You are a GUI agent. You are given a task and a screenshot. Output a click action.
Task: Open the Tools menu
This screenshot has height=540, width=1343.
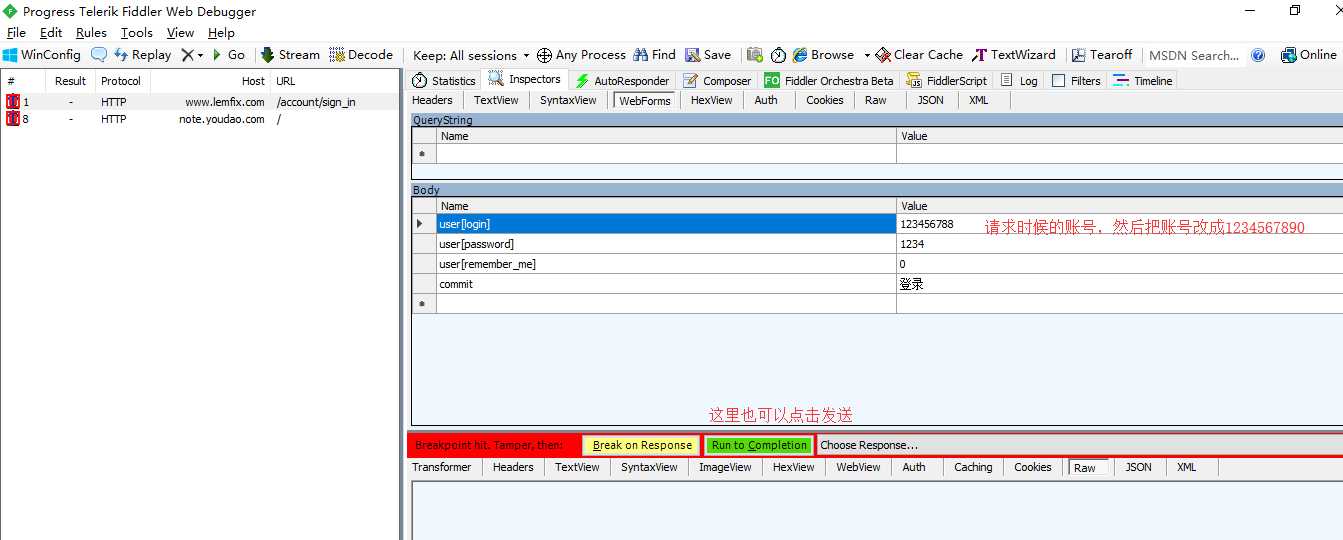[137, 32]
